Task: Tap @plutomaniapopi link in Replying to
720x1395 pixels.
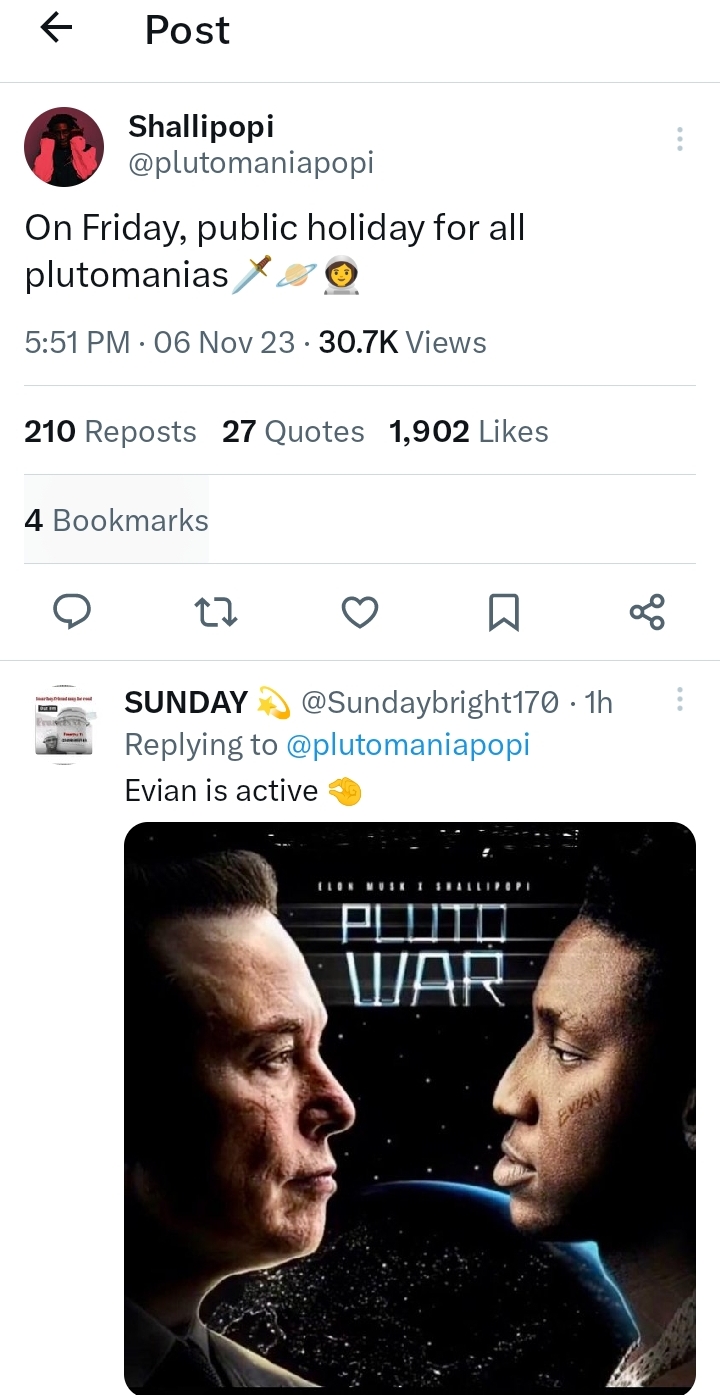Action: [x=408, y=744]
